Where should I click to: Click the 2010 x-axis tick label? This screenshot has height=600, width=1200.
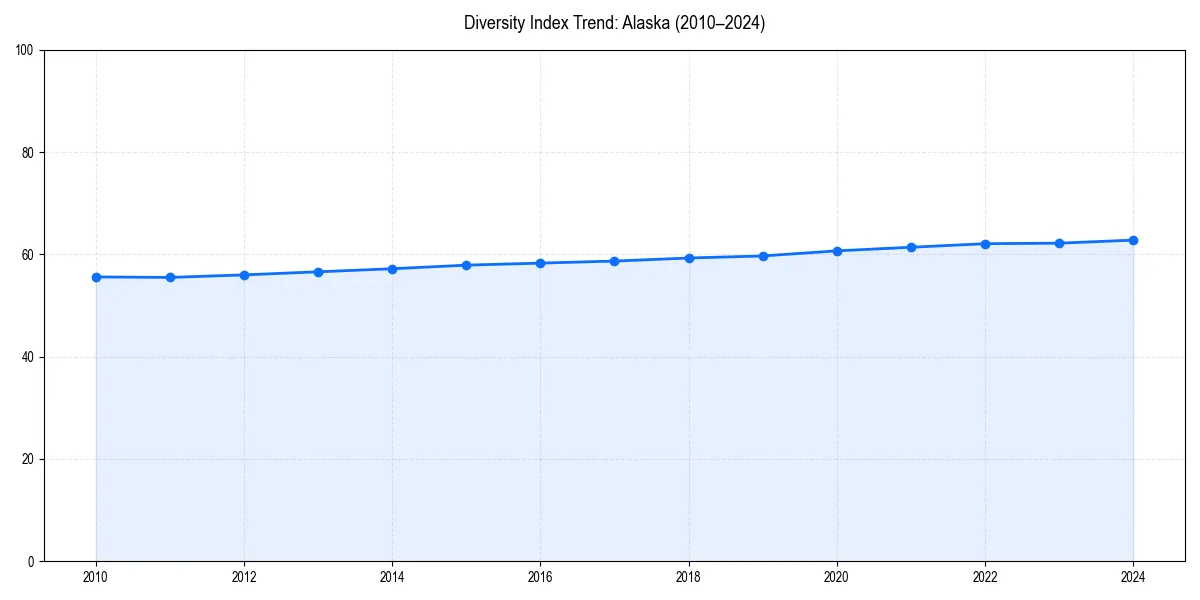pos(96,577)
